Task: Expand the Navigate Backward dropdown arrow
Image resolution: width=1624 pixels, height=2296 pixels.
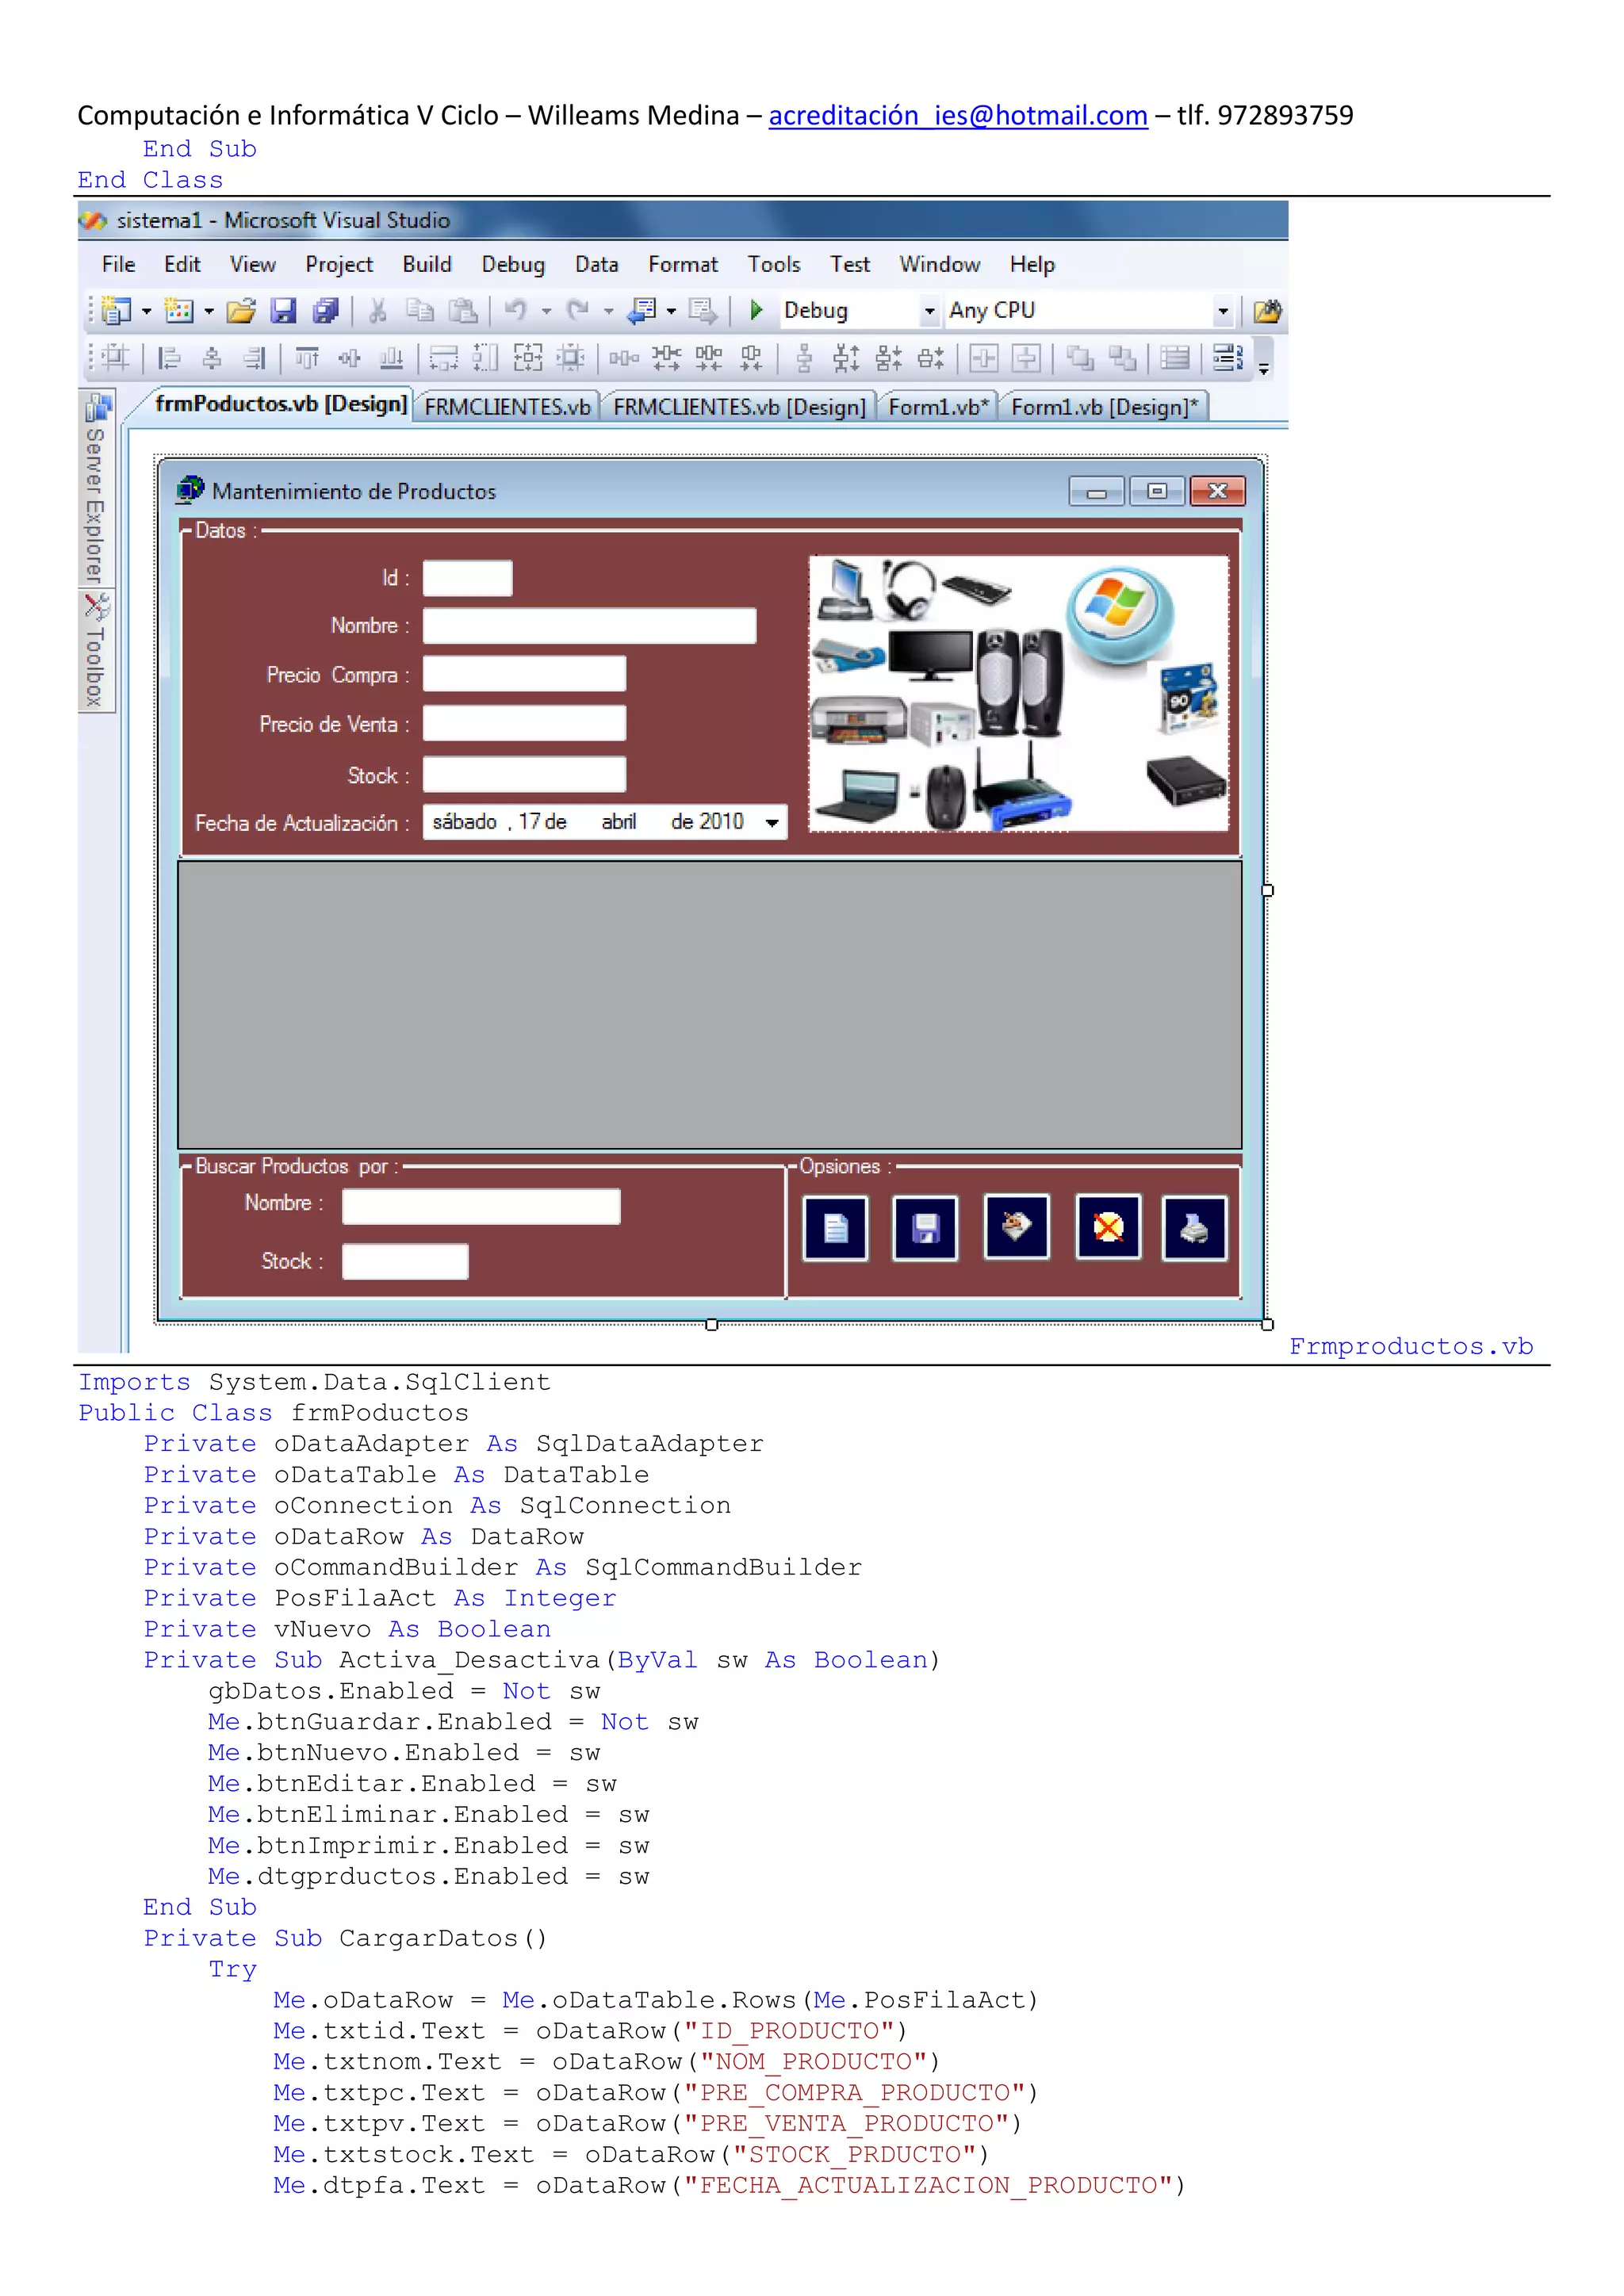Action: [671, 311]
